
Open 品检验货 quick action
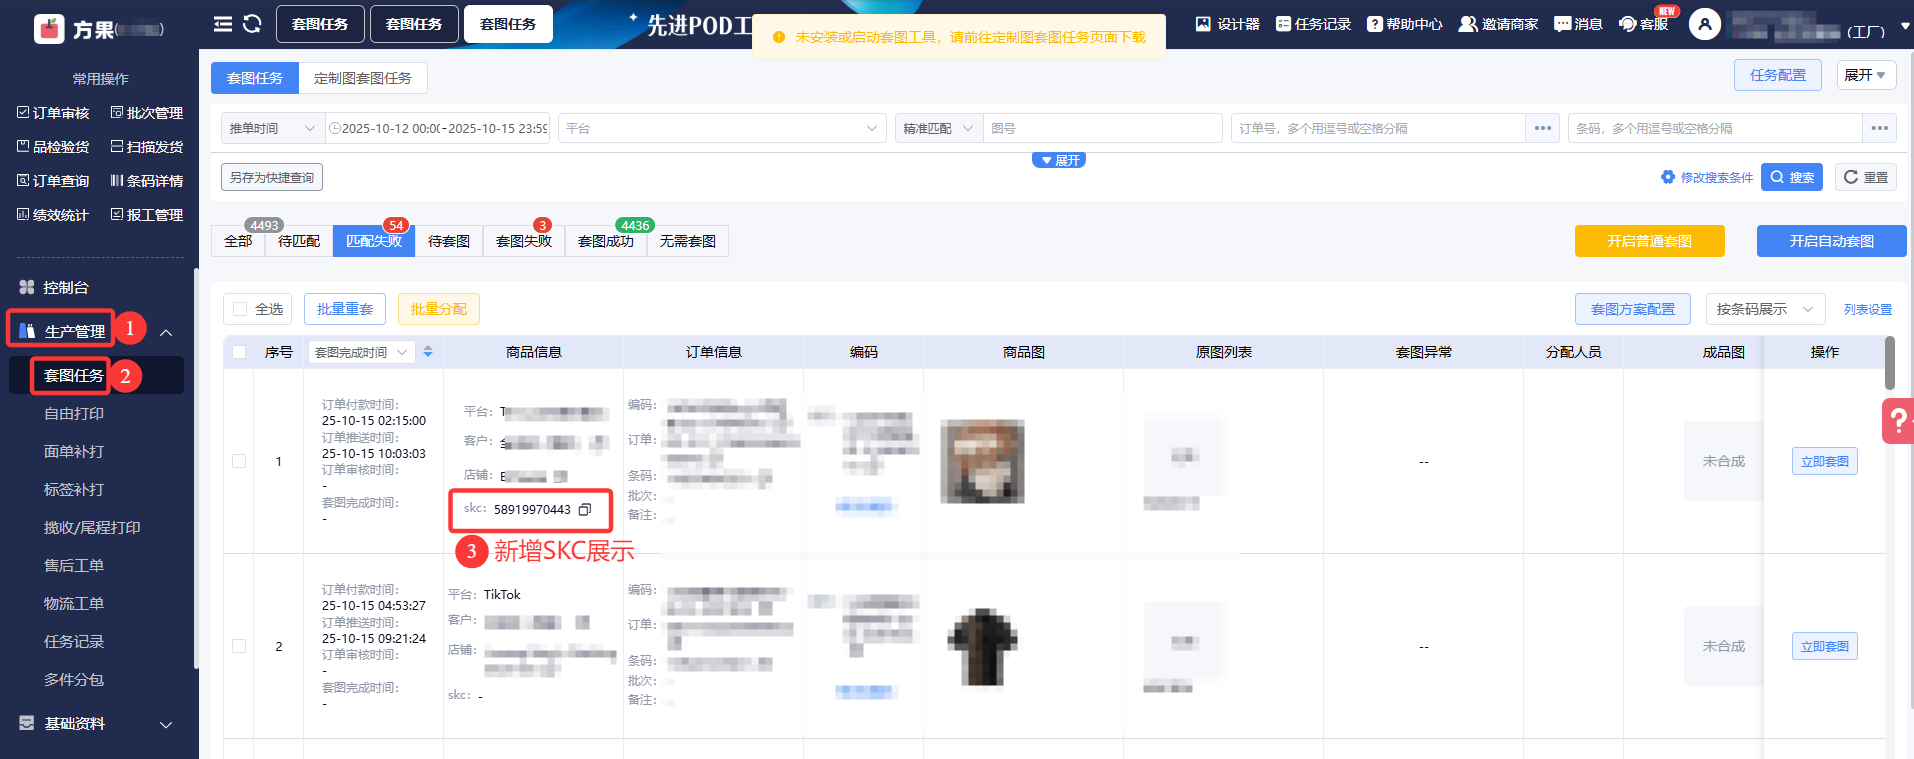[53, 147]
